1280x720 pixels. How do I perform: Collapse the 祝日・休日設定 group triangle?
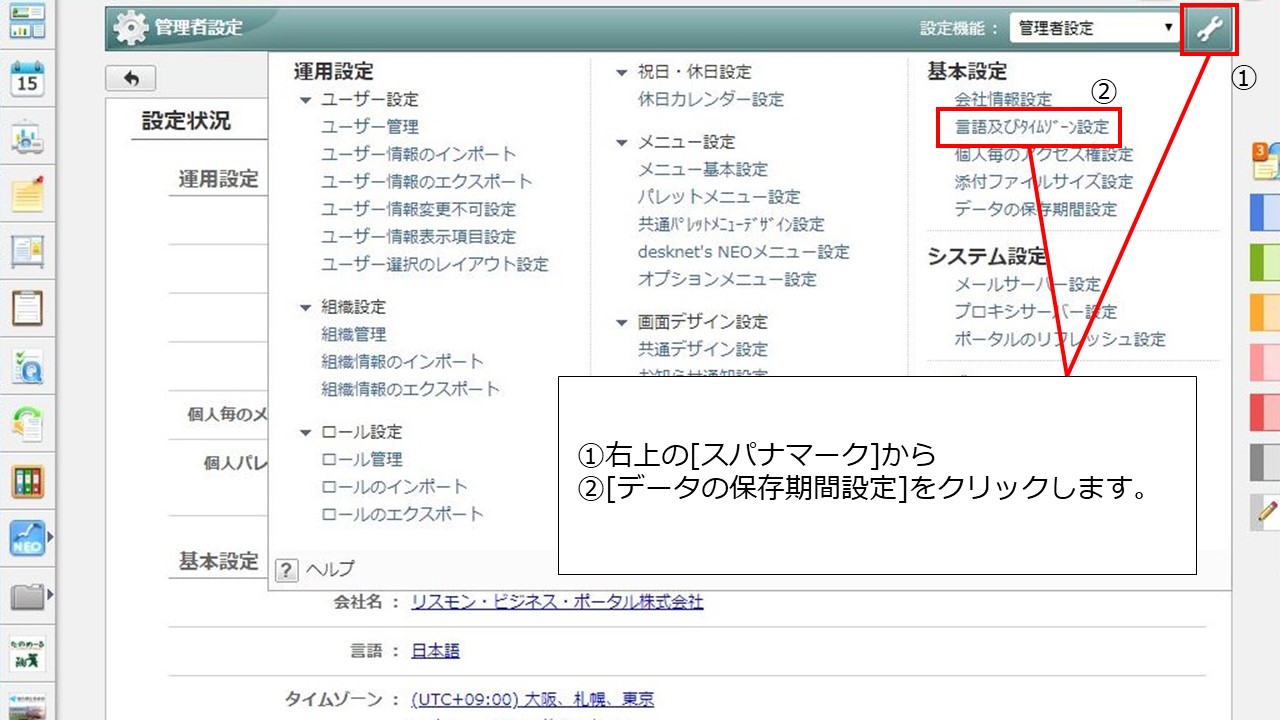click(x=622, y=72)
